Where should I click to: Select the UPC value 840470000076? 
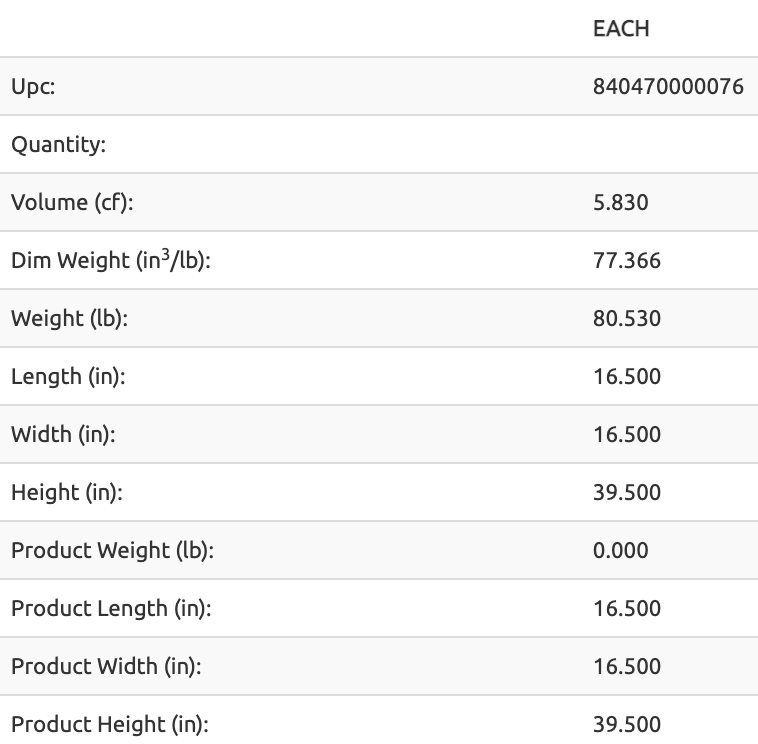pyautogui.click(x=668, y=87)
